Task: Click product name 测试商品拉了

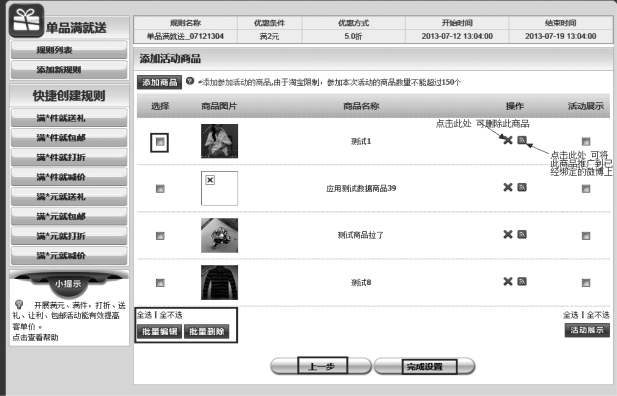Action: [361, 235]
